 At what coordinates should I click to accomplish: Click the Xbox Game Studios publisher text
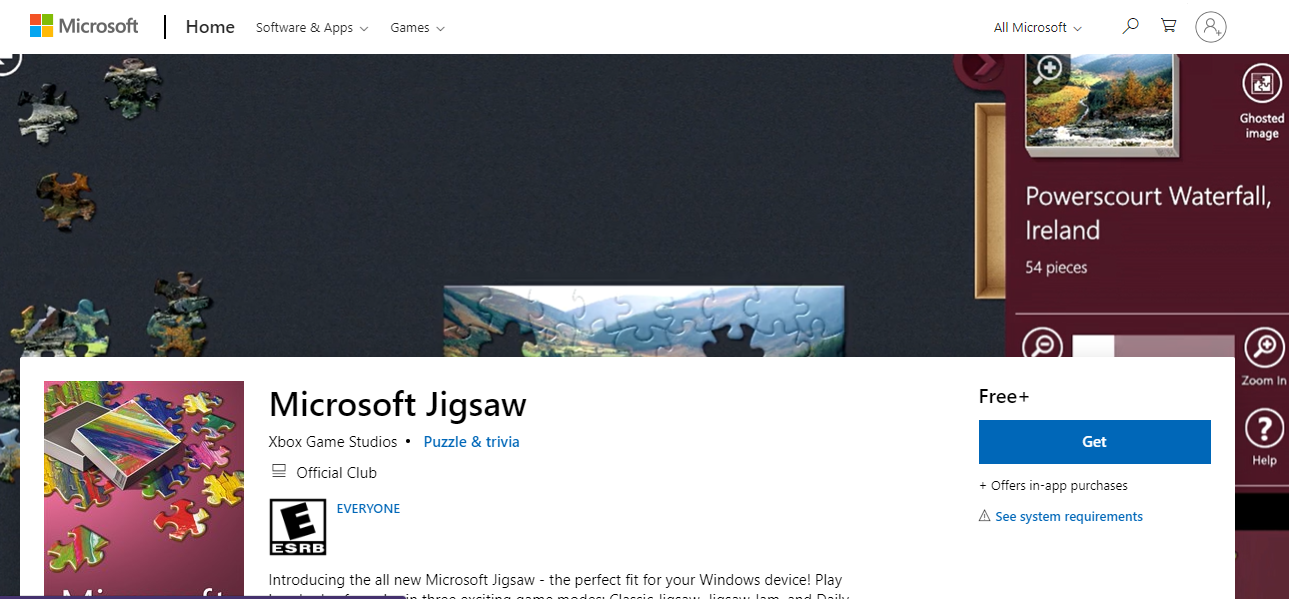click(333, 442)
